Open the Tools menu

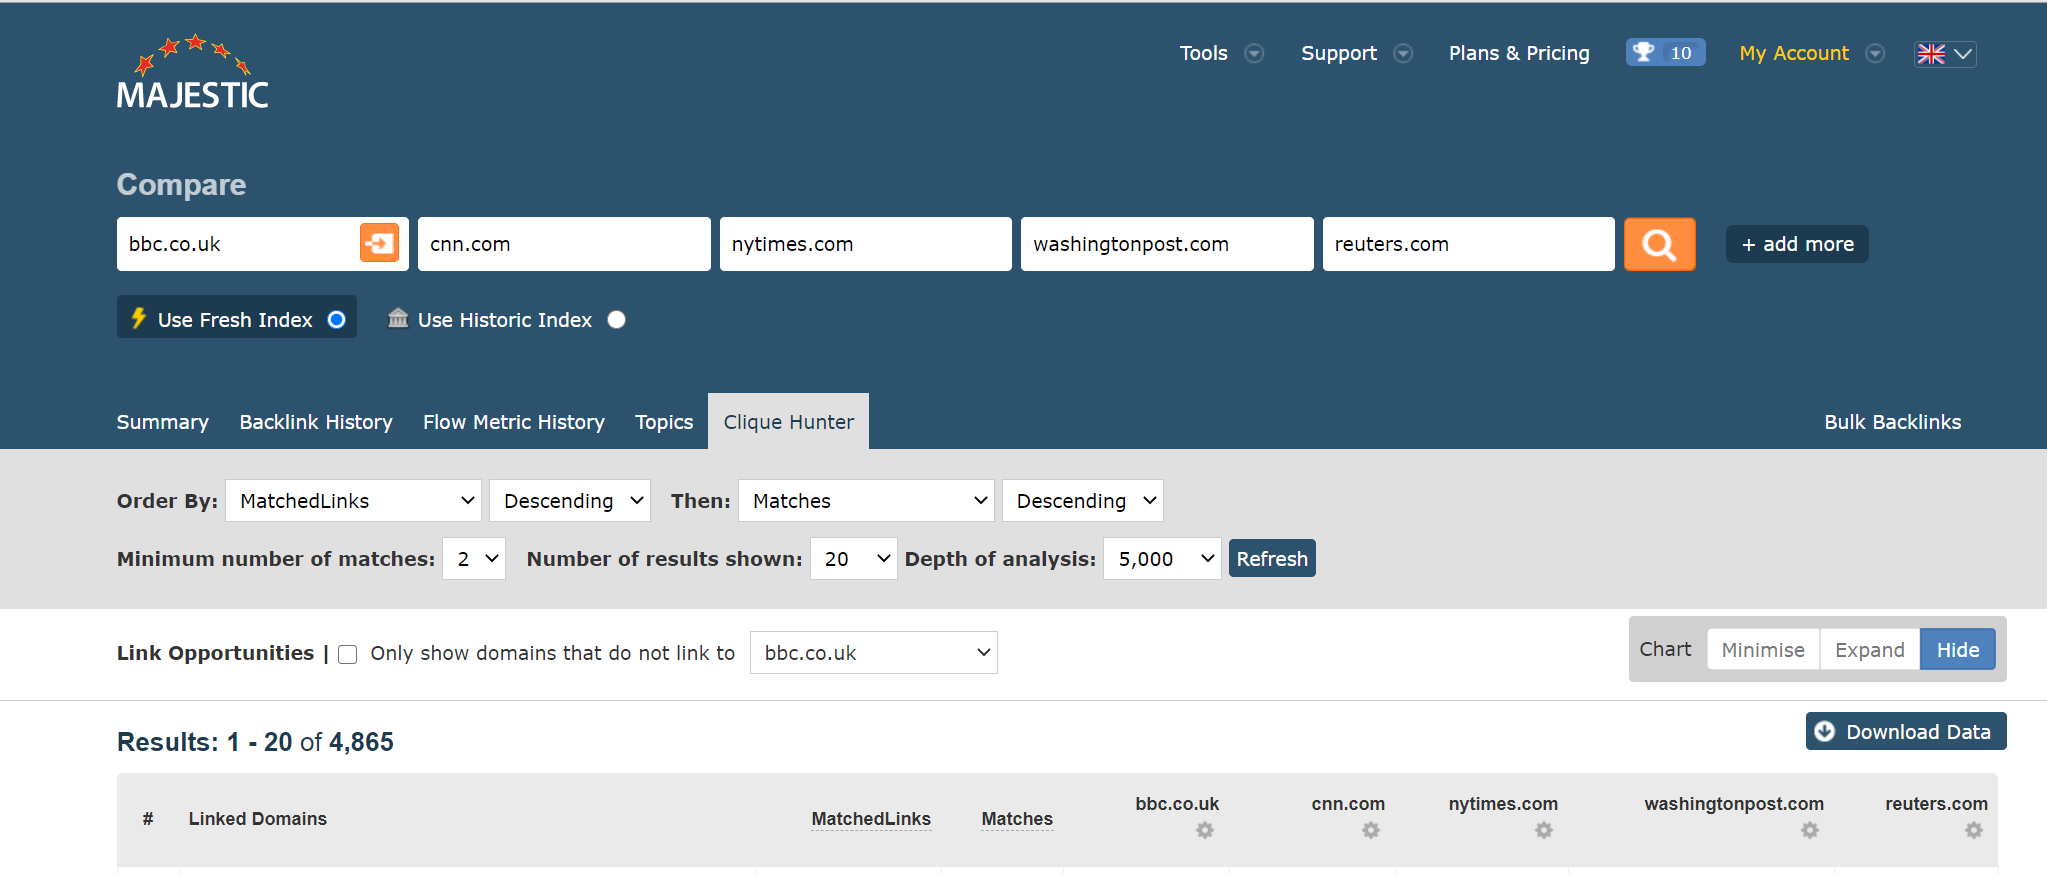click(x=1204, y=53)
